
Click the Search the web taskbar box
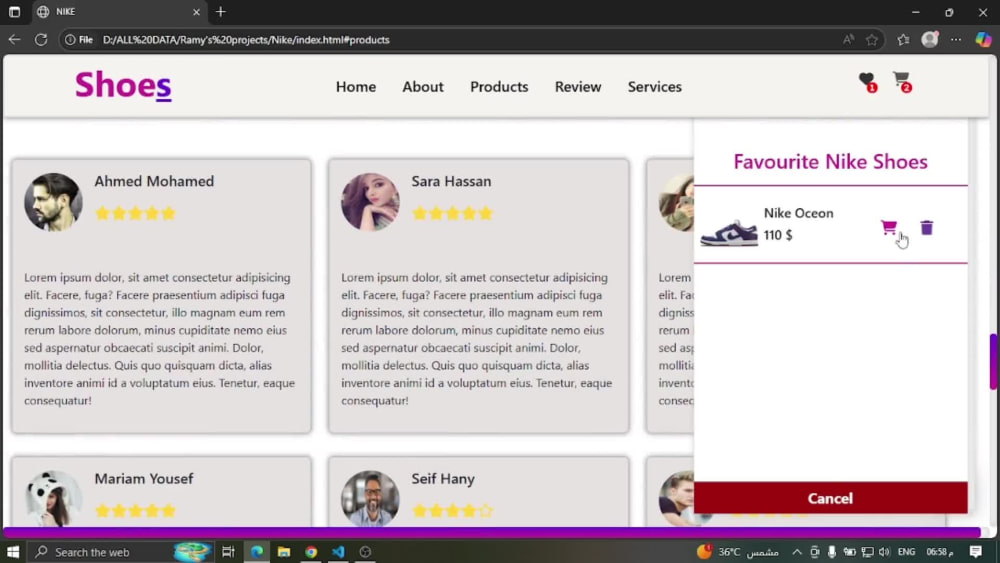pos(121,552)
